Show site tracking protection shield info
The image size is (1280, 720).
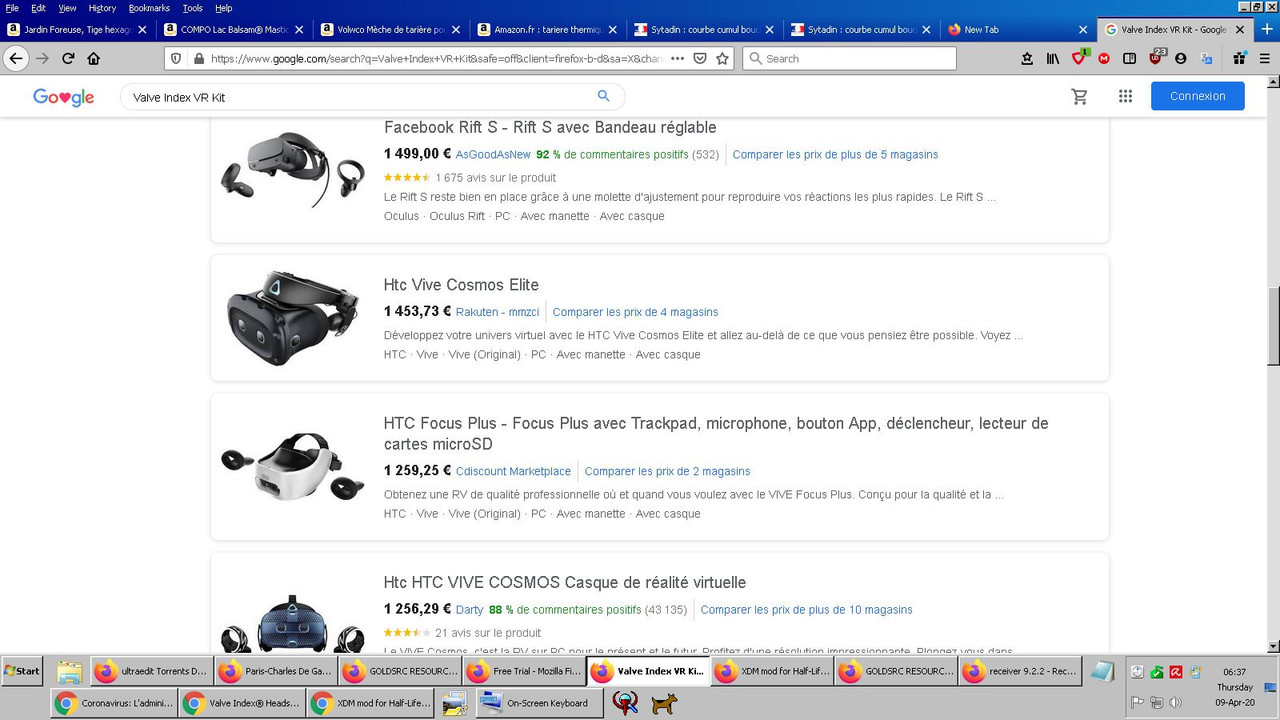click(x=176, y=58)
